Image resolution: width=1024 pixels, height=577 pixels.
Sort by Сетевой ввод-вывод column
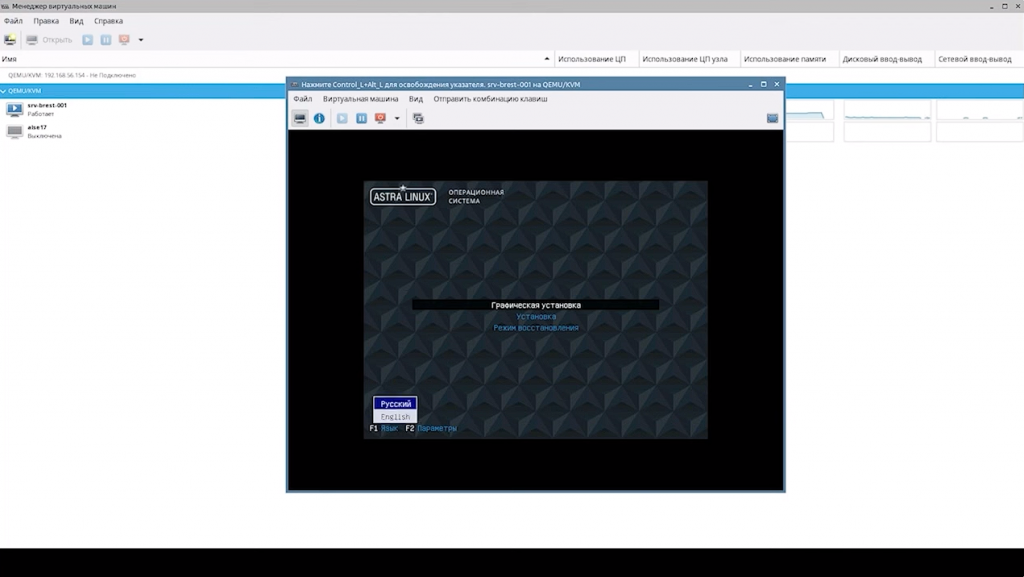coord(978,59)
